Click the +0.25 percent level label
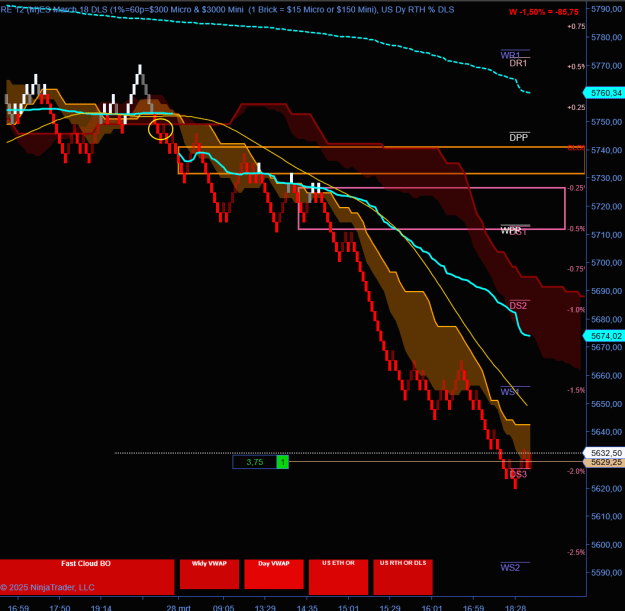This screenshot has width=625, height=611. (576, 107)
